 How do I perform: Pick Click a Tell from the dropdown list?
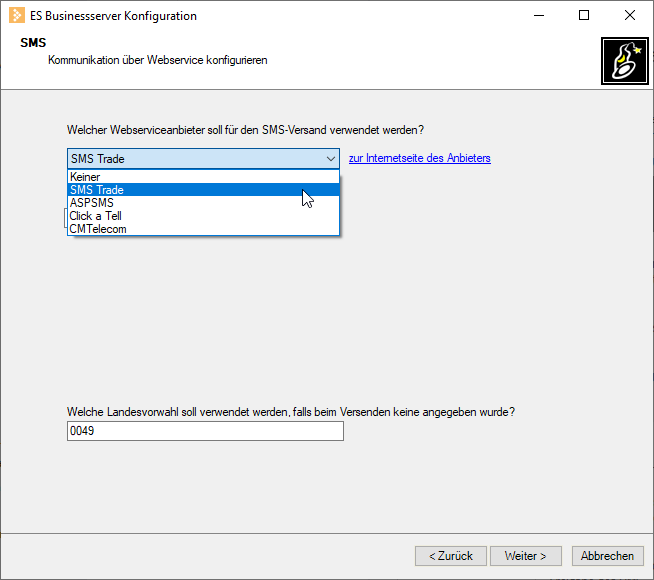click(x=203, y=216)
